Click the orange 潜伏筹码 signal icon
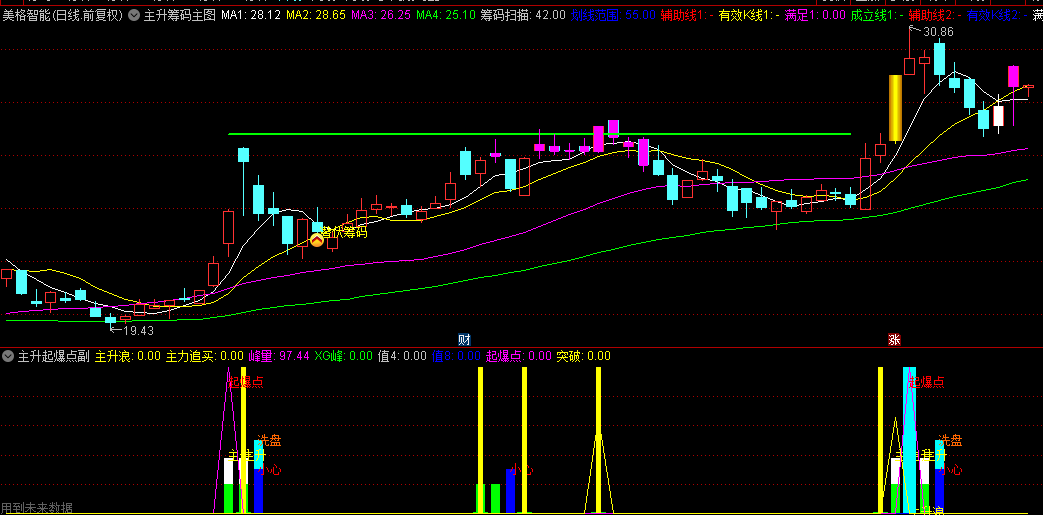Image resolution: width=1043 pixels, height=515 pixels. pos(317,240)
